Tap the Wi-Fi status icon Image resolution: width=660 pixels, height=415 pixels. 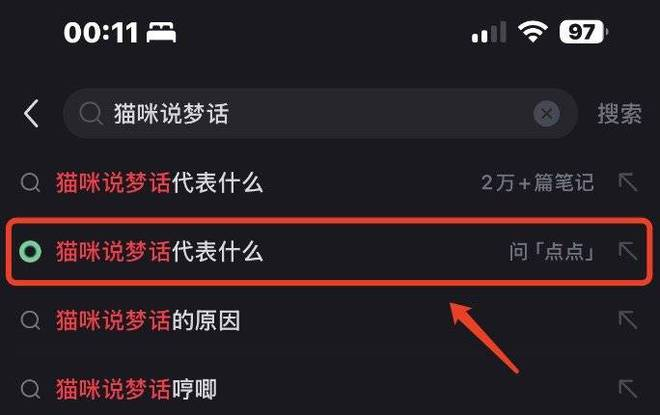click(532, 32)
